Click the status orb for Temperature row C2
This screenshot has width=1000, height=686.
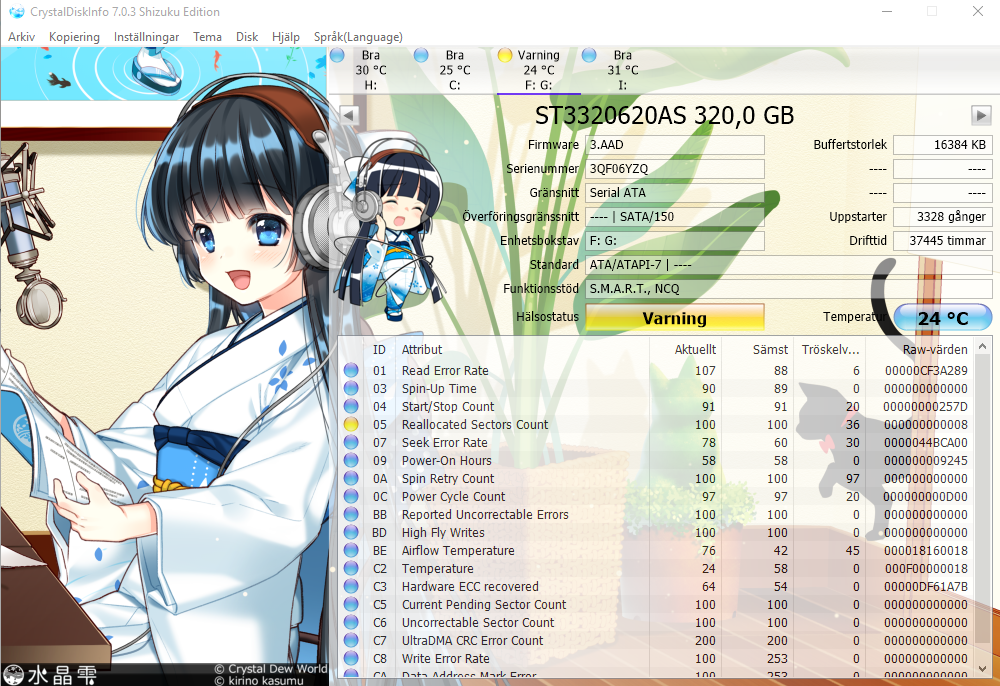coord(351,567)
